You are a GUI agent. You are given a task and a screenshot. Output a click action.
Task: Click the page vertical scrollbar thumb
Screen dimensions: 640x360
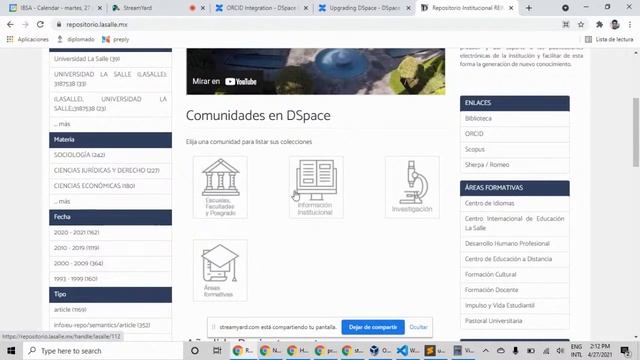coord(636,132)
